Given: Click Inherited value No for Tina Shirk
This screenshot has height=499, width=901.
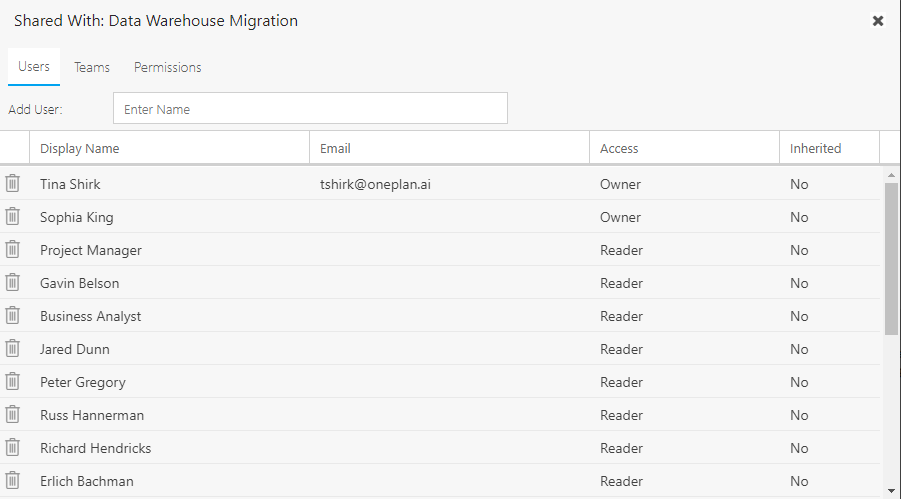Looking at the screenshot, I should tap(829, 184).
